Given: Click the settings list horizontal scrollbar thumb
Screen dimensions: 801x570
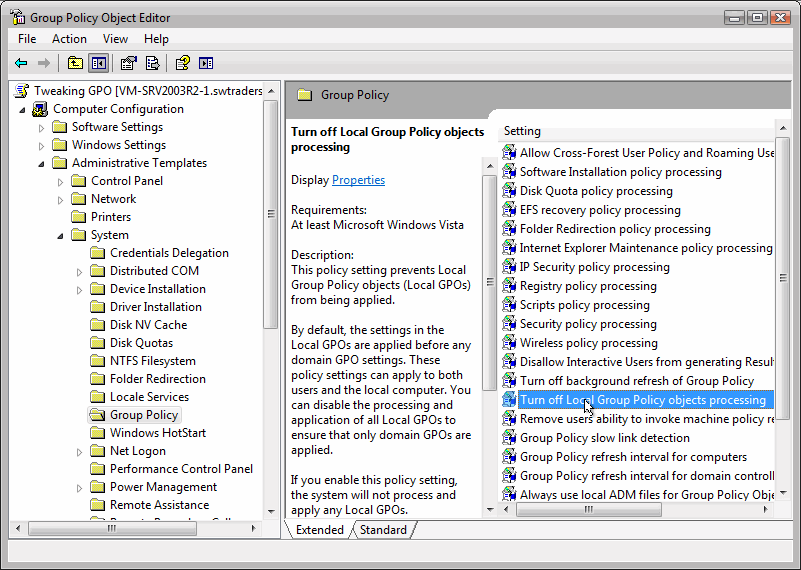Looking at the screenshot, I should pyautogui.click(x=588, y=509).
